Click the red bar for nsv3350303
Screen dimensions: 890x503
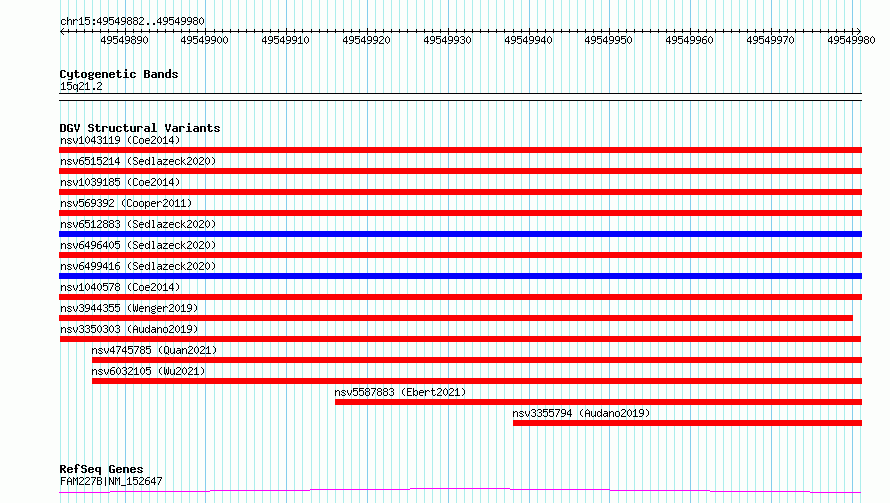[x=460, y=339]
